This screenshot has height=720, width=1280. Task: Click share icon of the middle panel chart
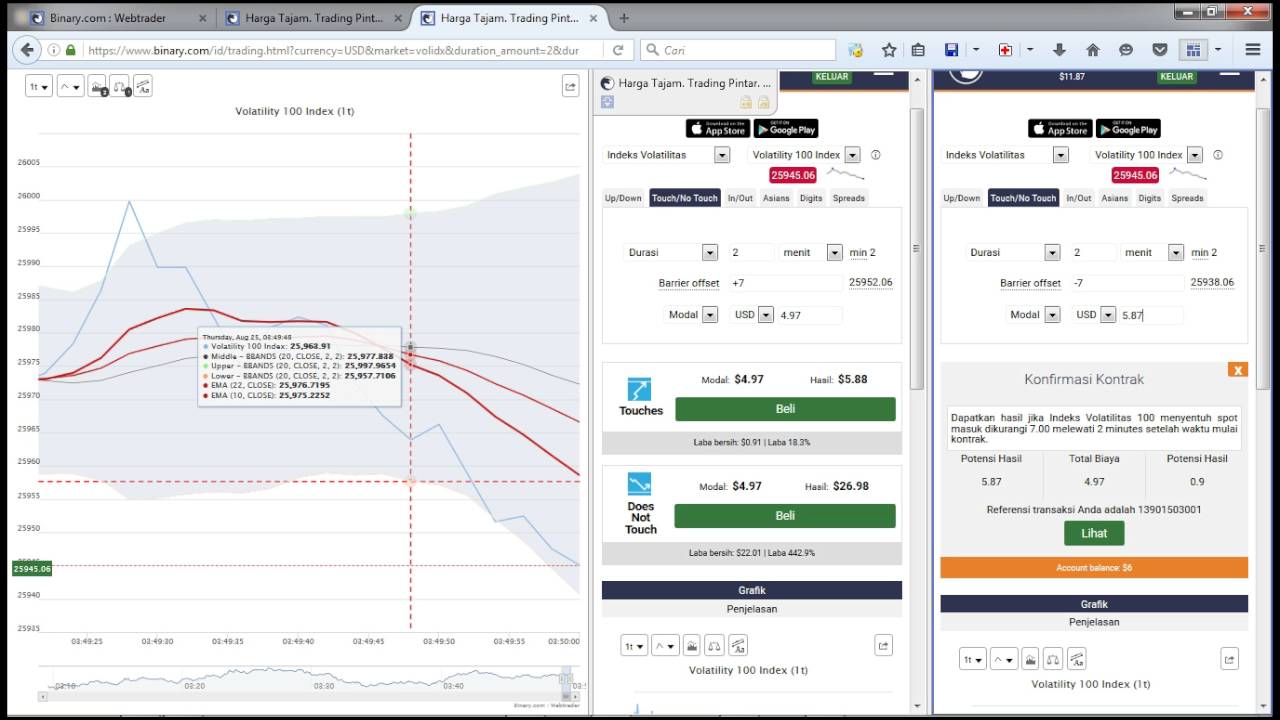pos(883,646)
